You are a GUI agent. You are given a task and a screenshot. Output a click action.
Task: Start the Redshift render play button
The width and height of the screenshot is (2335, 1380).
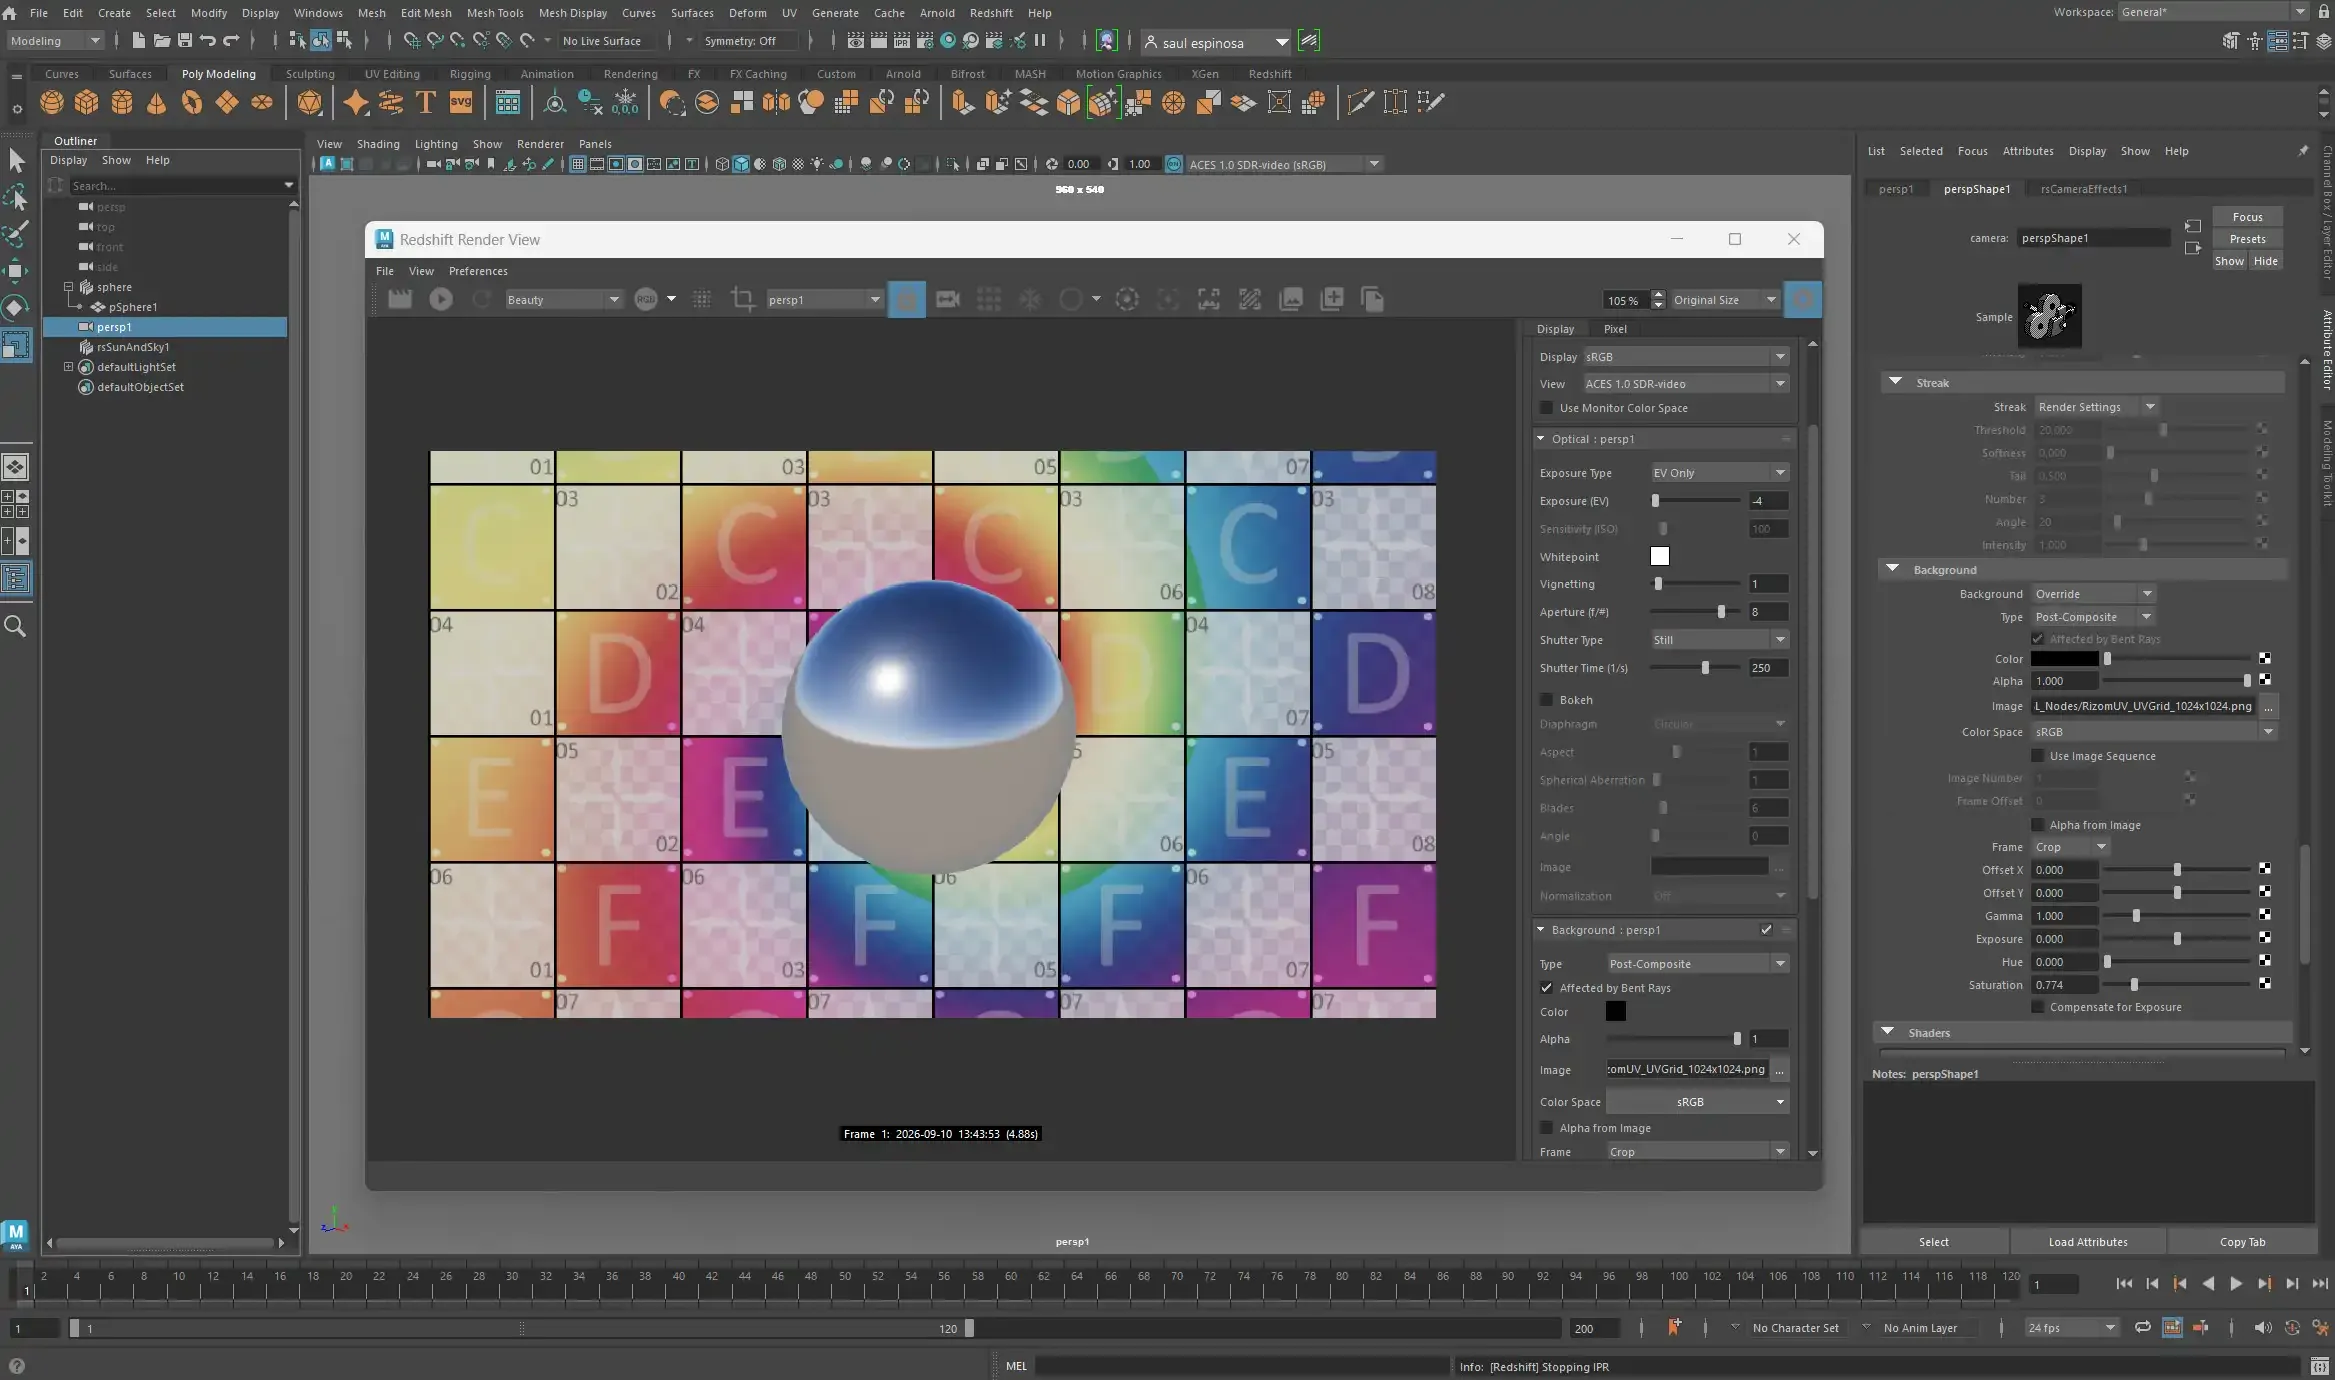click(x=440, y=299)
